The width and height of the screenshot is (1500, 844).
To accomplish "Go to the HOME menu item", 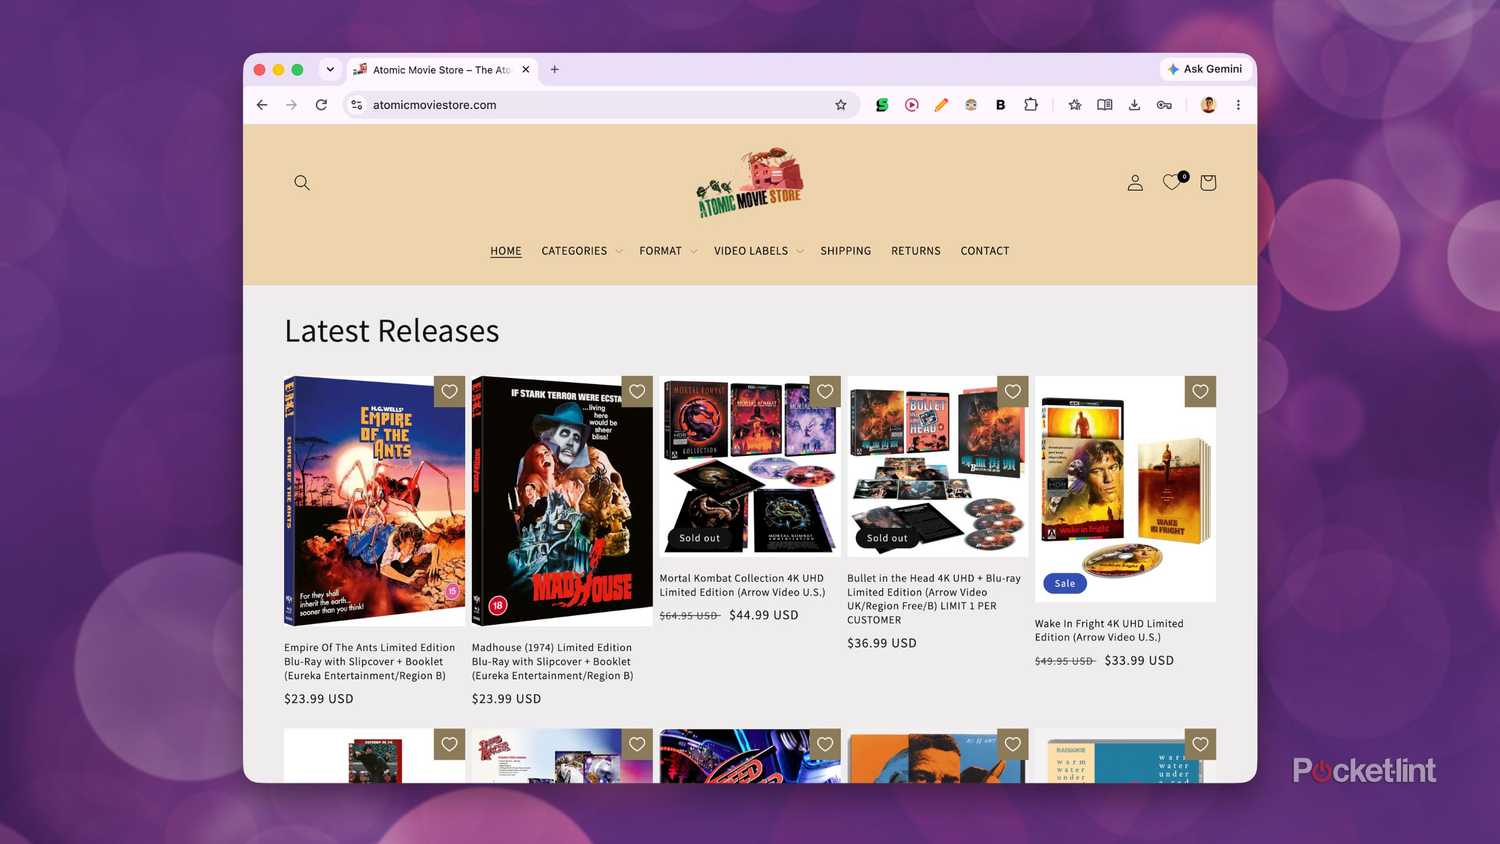I will pos(506,251).
